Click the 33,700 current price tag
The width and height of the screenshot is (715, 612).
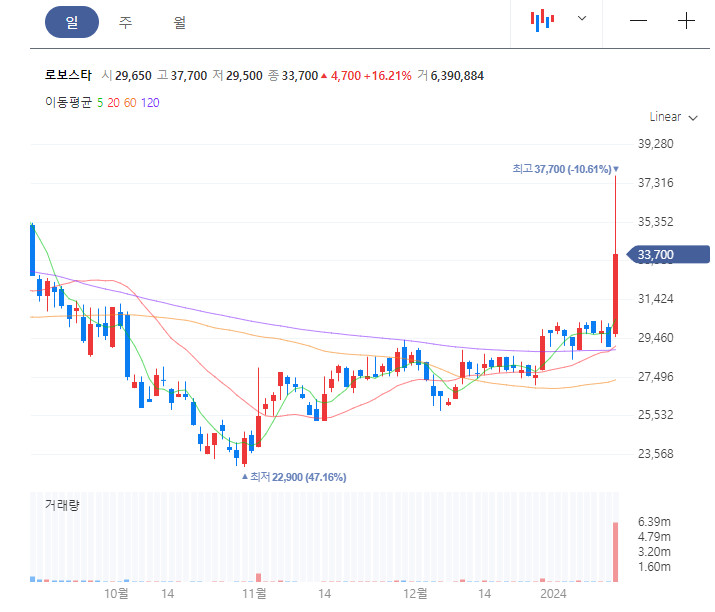(668, 254)
